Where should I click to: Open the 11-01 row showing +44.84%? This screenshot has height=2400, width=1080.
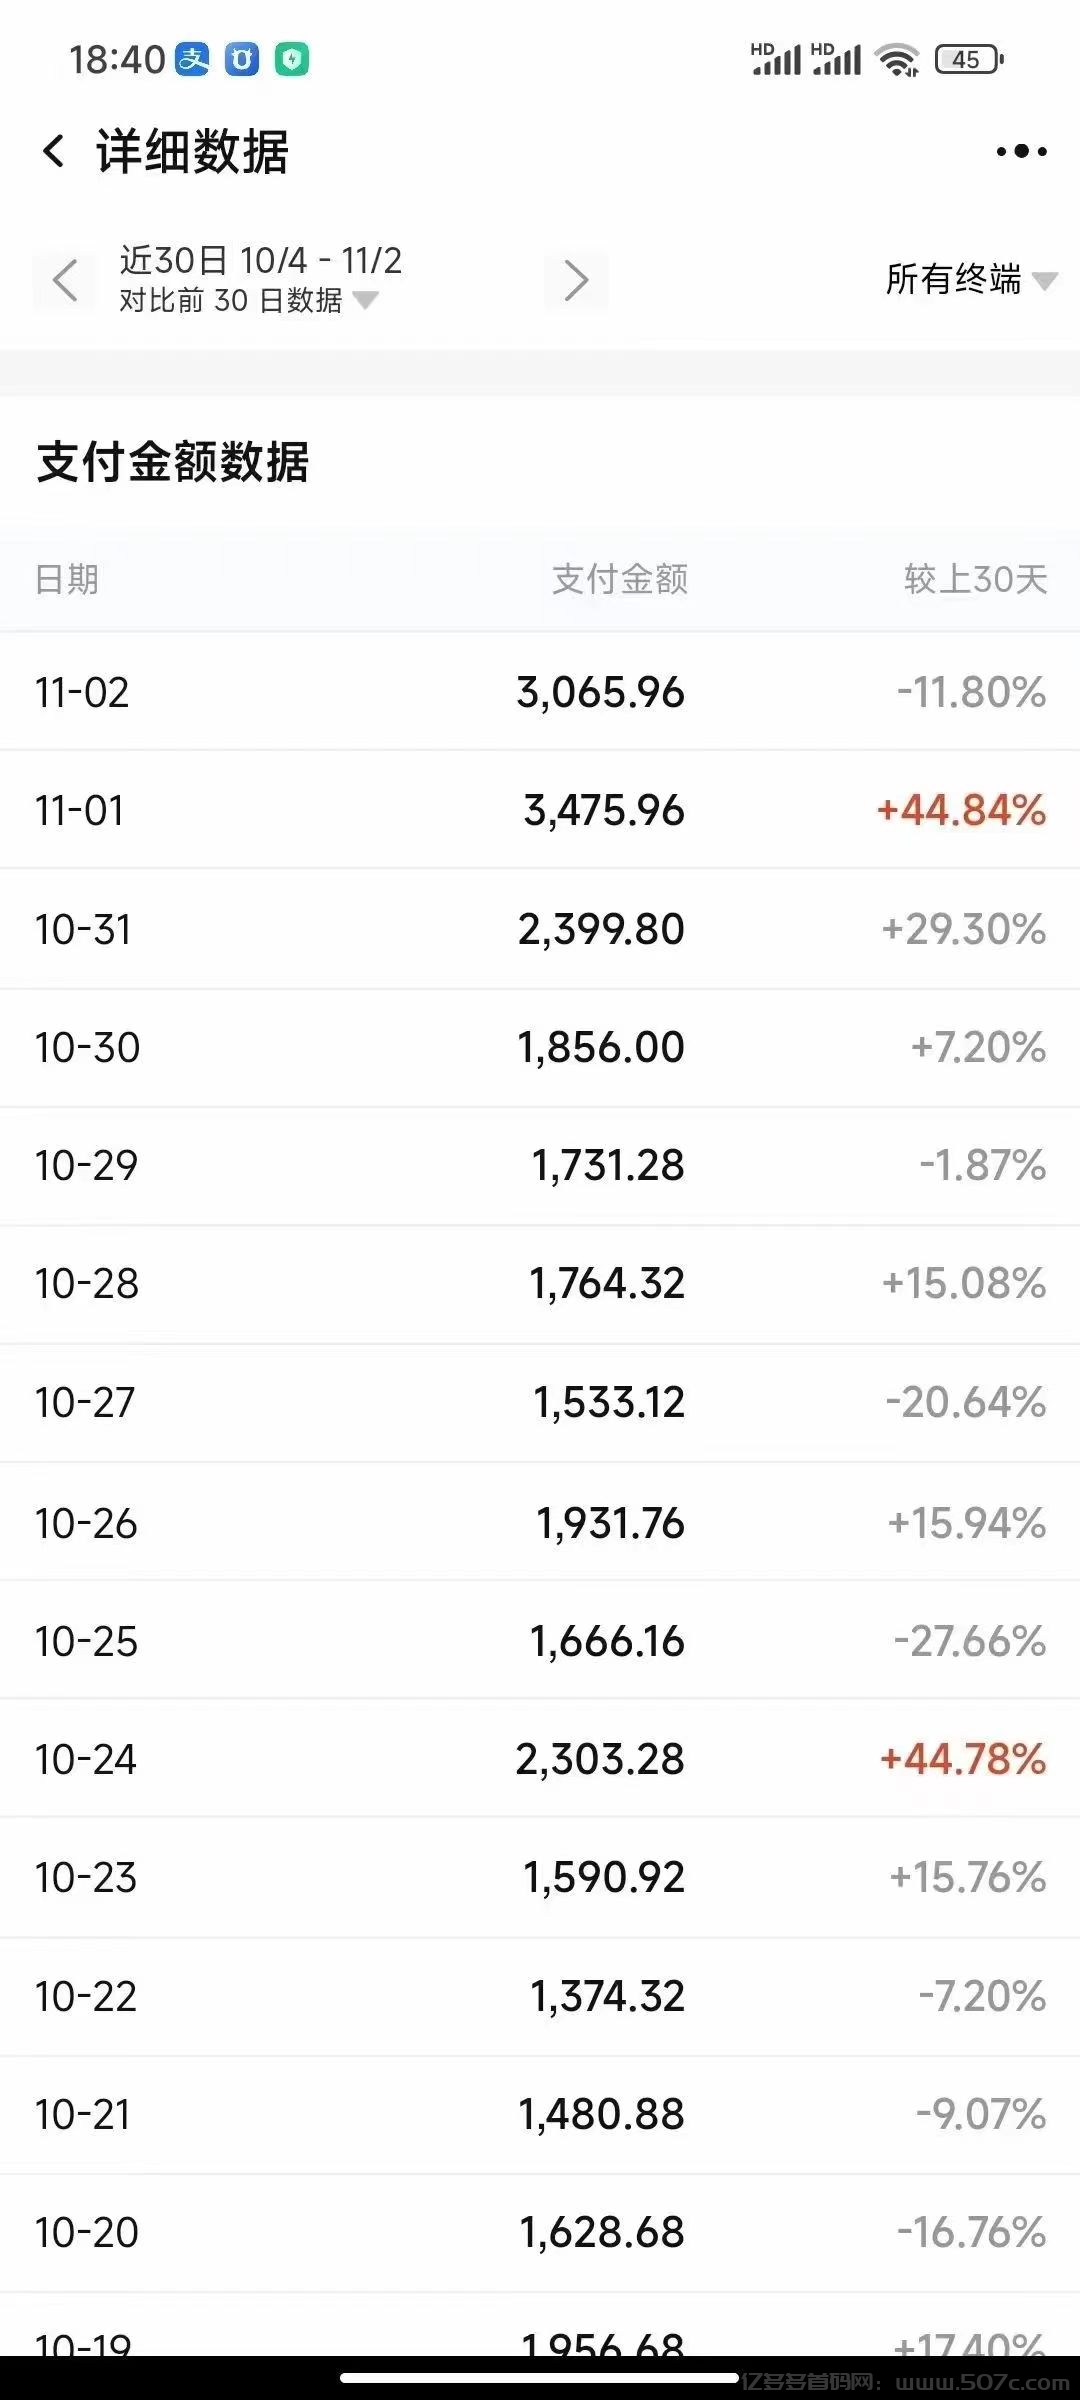tap(540, 810)
